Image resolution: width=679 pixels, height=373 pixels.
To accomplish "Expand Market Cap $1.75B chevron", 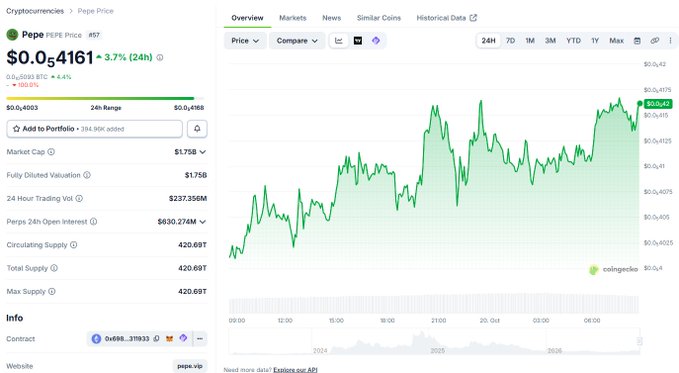I will click(203, 152).
